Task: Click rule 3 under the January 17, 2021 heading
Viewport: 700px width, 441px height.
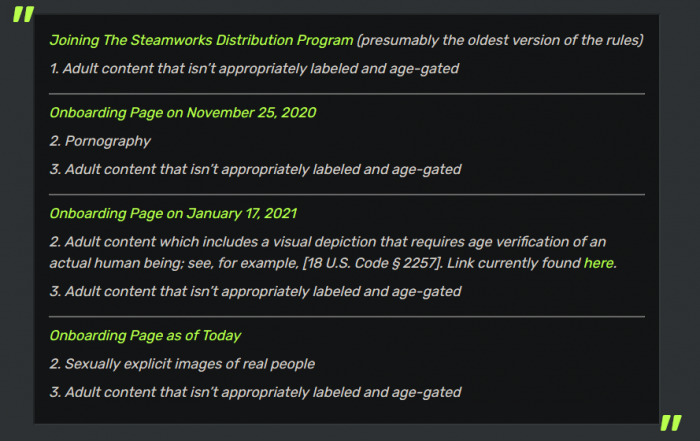Action: tap(255, 291)
